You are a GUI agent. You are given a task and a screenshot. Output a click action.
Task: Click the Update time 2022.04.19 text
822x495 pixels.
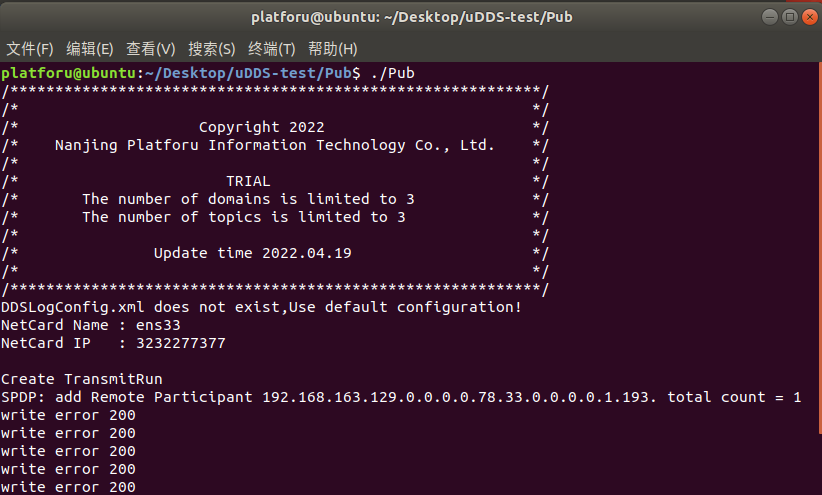click(x=253, y=253)
